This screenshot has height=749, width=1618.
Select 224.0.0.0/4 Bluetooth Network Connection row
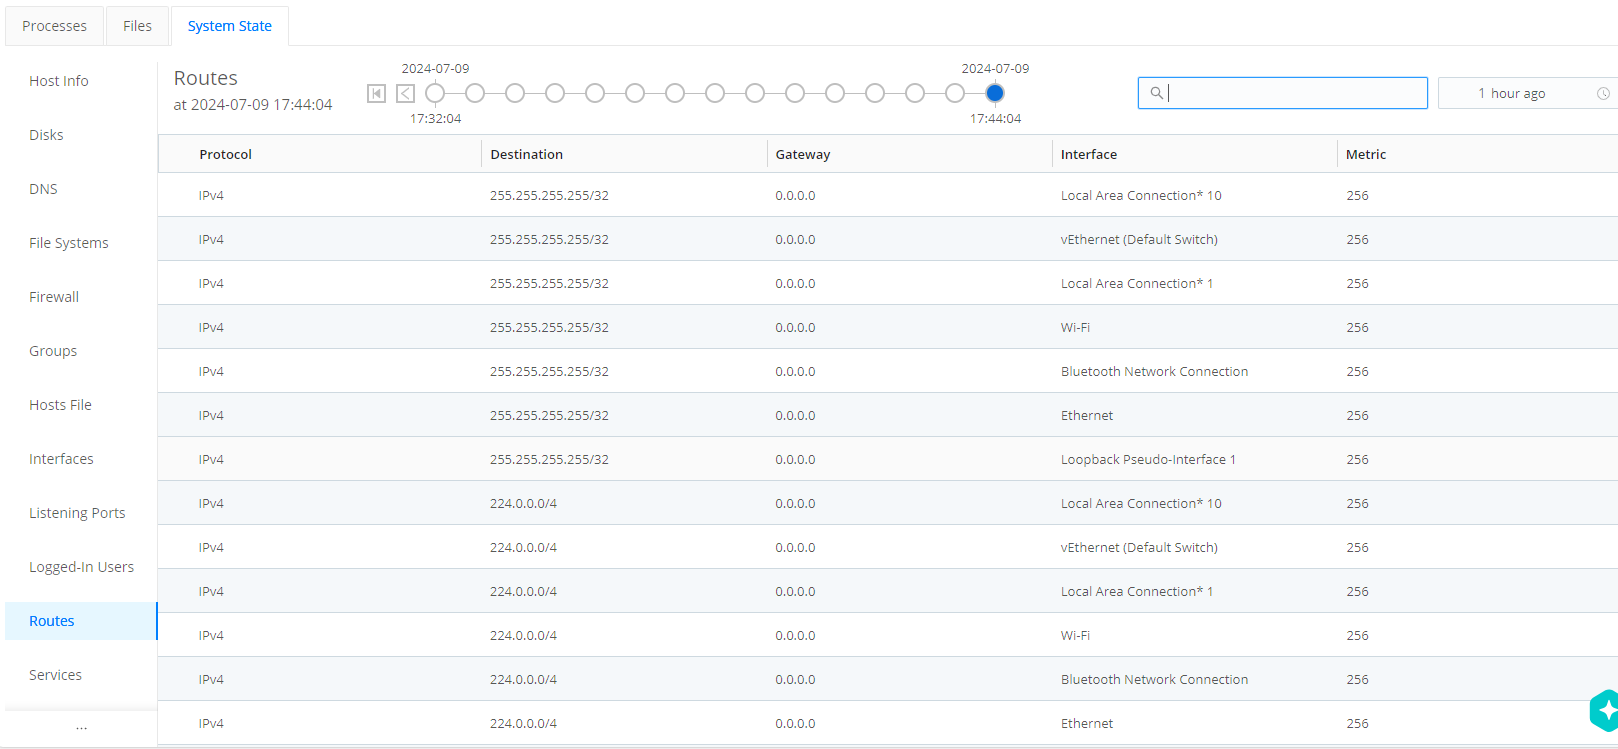click(888, 679)
